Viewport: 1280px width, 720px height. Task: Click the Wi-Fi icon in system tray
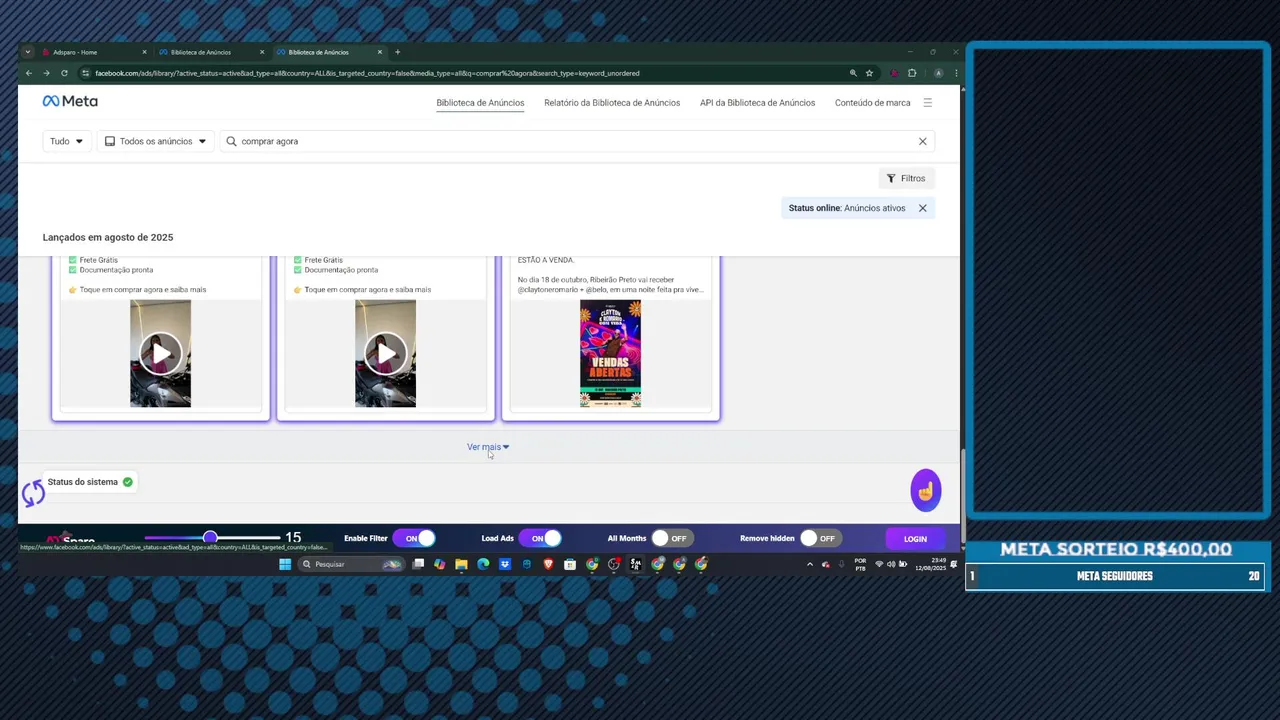879,564
